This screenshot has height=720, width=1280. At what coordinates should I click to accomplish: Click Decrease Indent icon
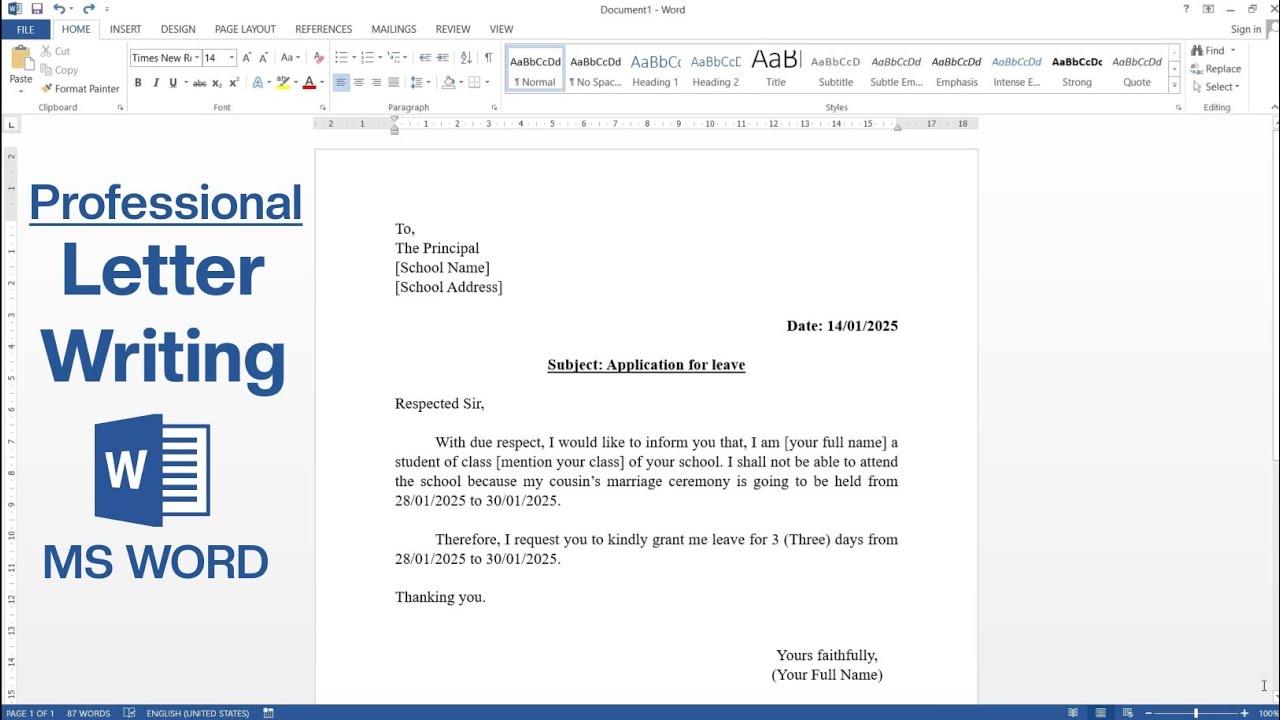click(x=425, y=58)
